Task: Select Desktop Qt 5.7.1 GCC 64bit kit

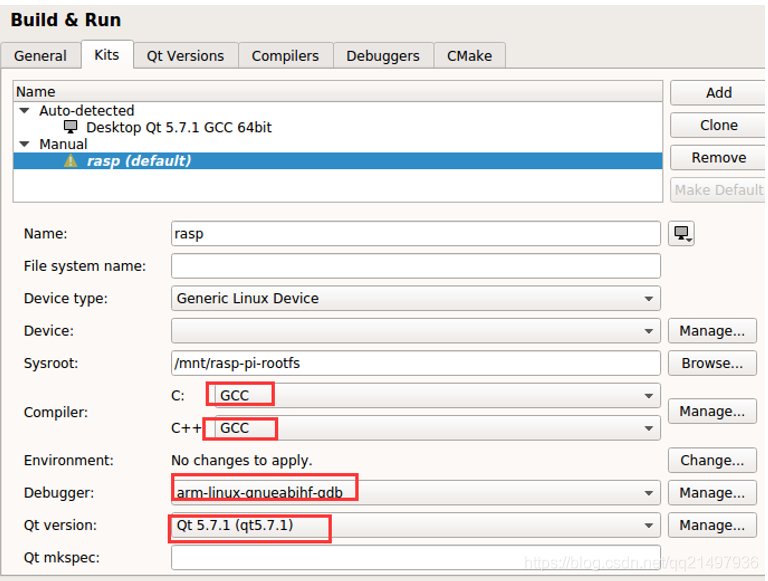Action: 178,128
